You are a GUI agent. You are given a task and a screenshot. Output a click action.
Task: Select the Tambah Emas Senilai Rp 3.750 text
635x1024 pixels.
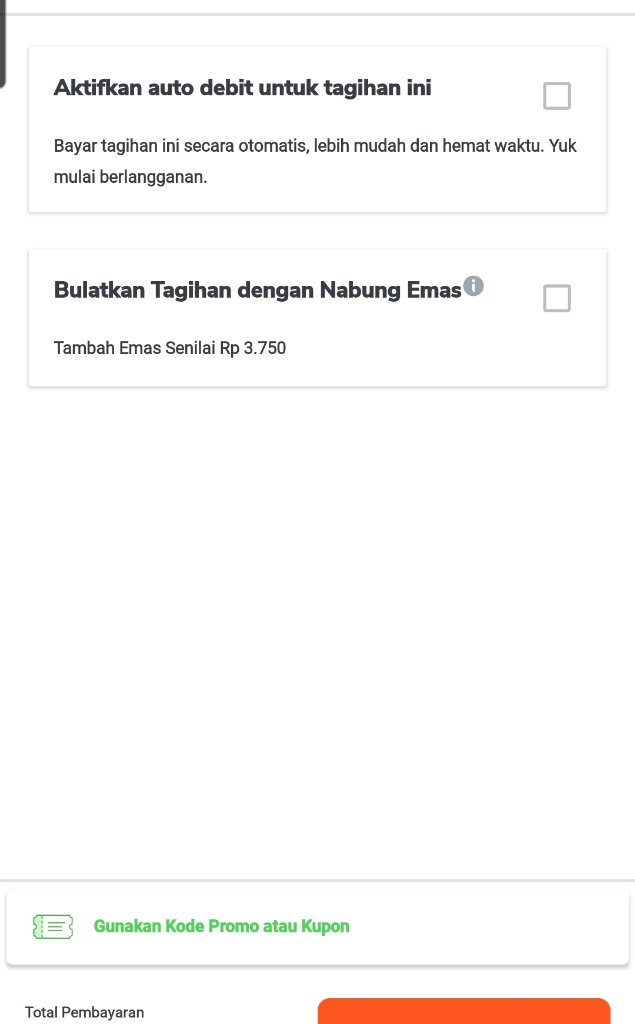tap(169, 348)
